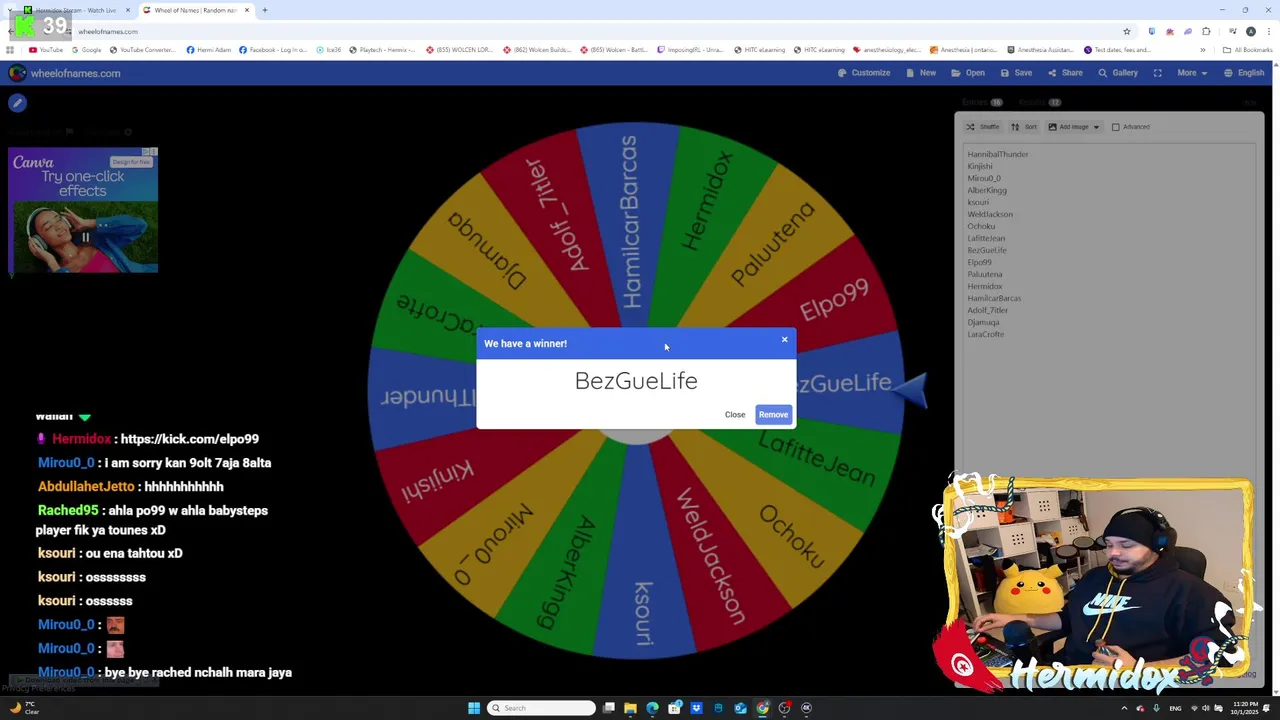This screenshot has height=720, width=1280.
Task: Switch to the Entries tab
Action: [981, 102]
